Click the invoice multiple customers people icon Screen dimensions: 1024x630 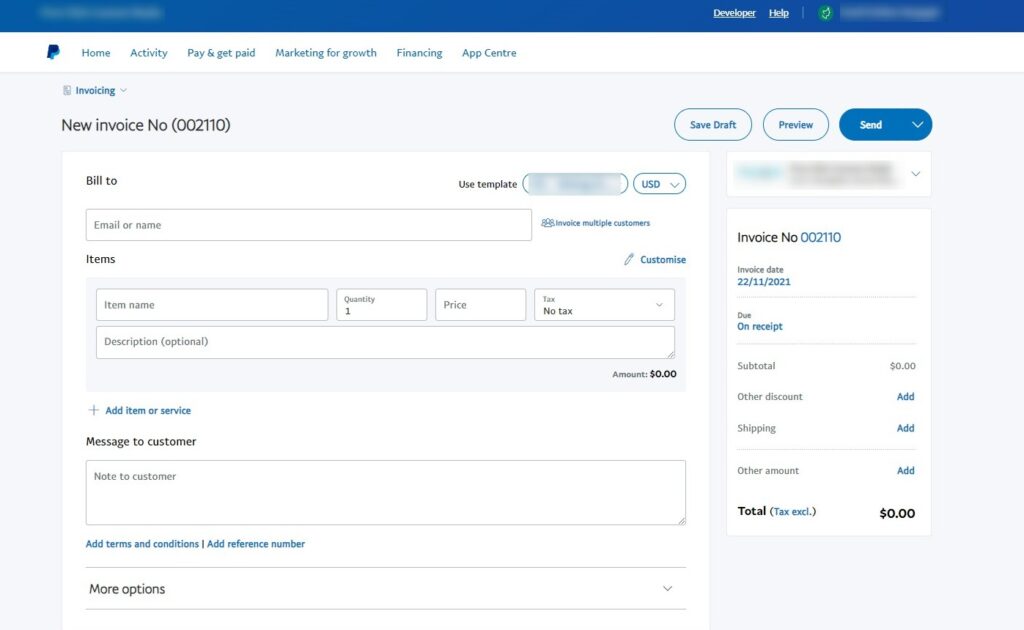click(x=547, y=223)
